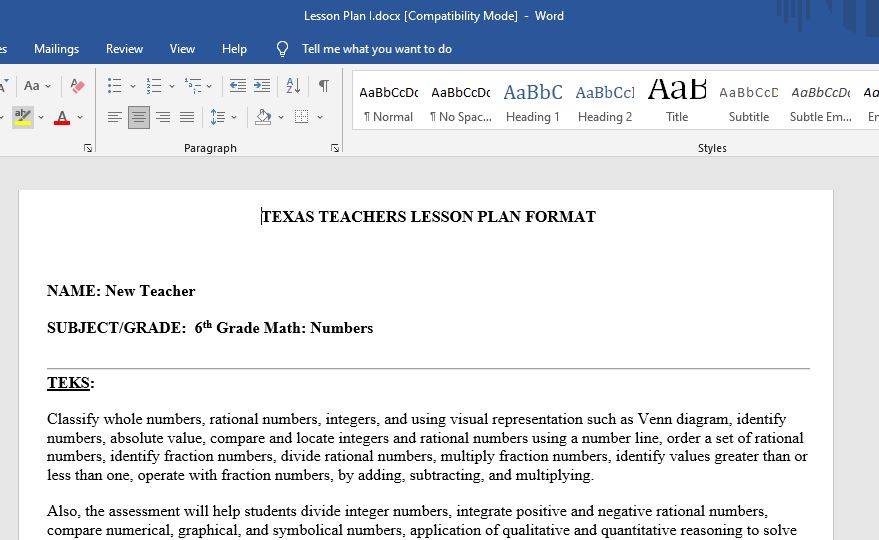Apply text highlight color
The image size is (879, 540).
click(23, 117)
